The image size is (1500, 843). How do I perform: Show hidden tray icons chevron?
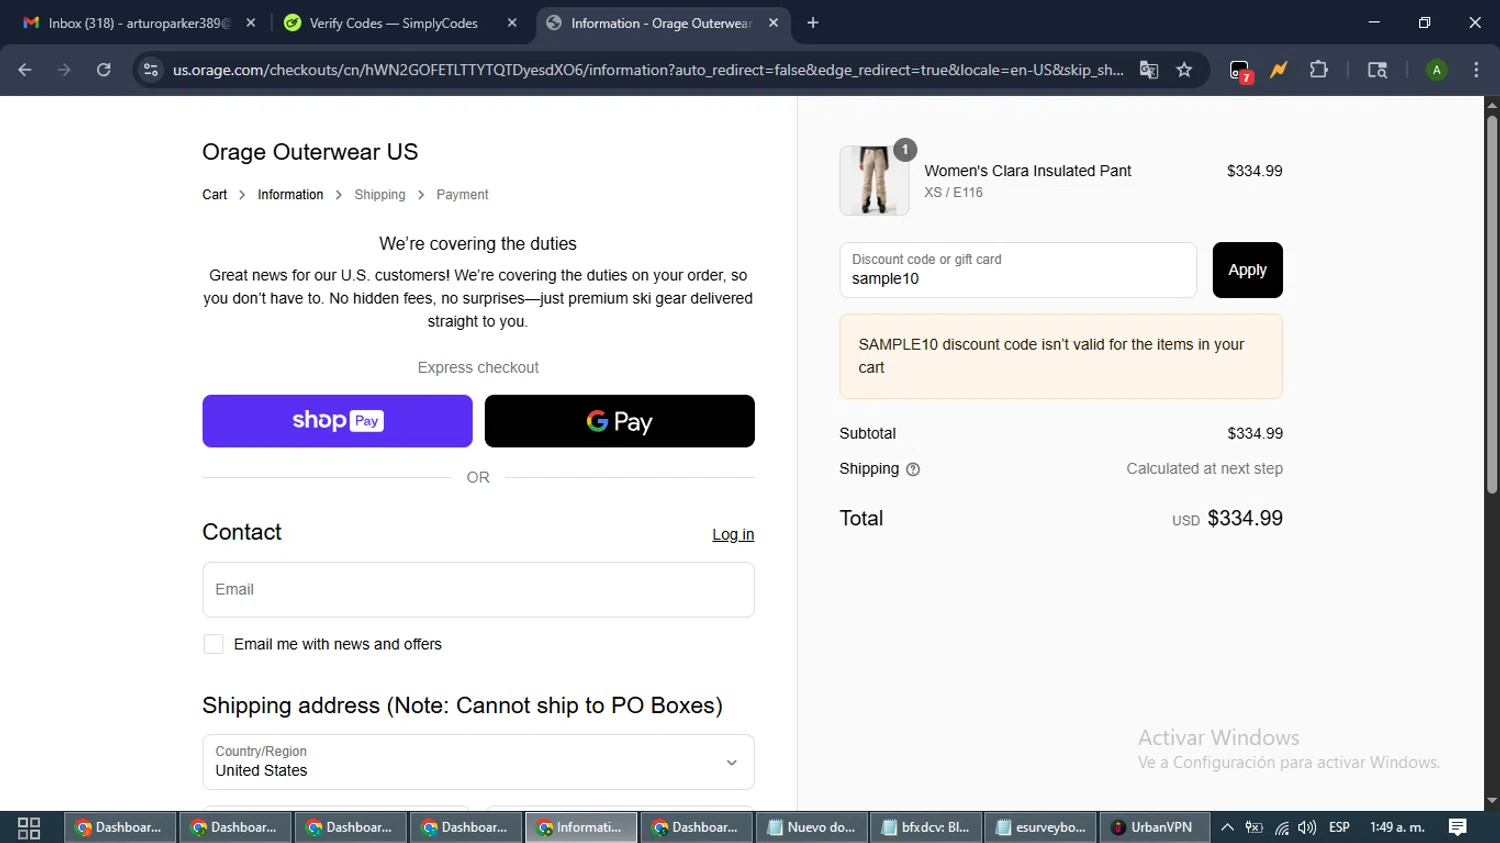point(1227,828)
